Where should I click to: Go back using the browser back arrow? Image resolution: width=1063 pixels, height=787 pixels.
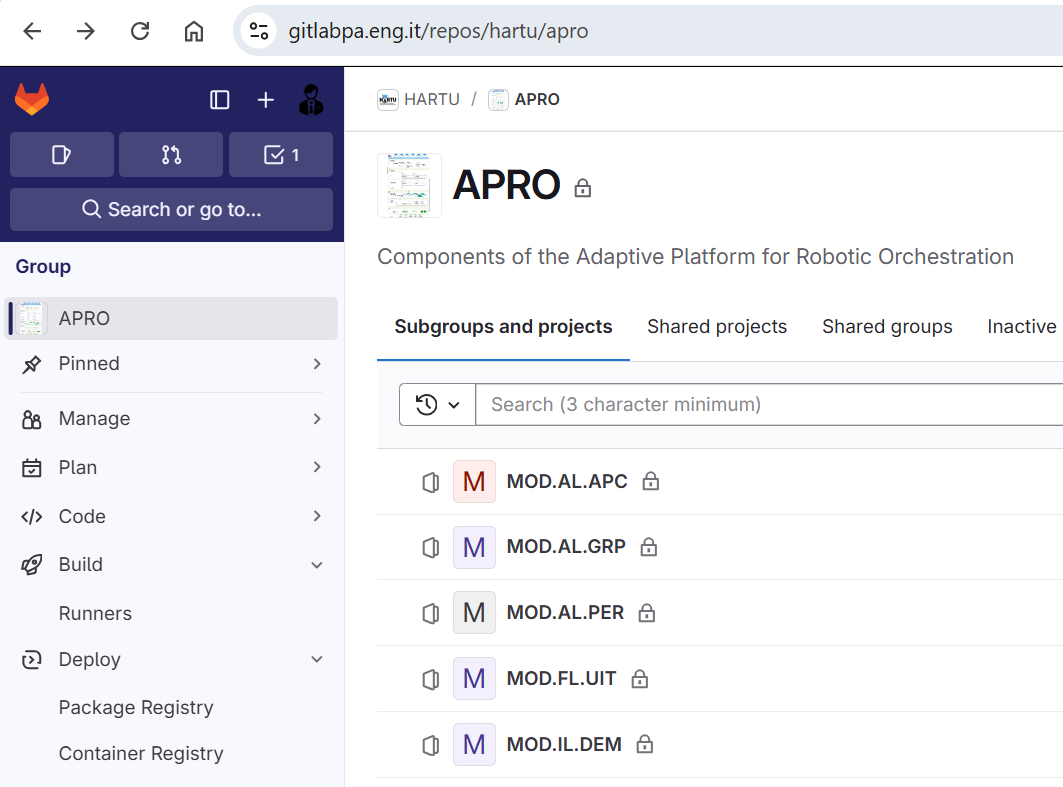(x=32, y=31)
